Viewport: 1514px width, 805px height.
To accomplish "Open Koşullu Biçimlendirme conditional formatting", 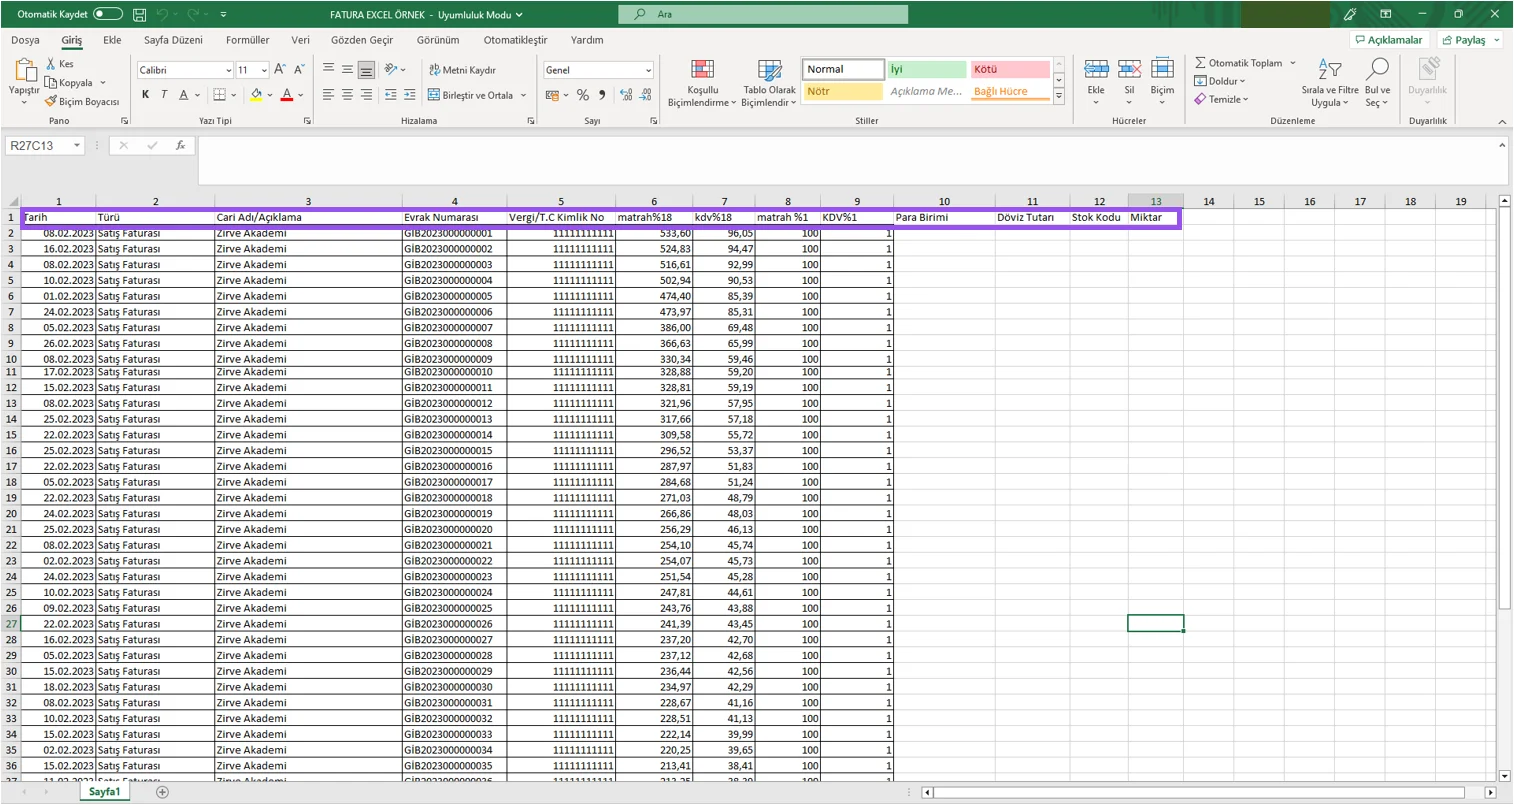I will 702,82.
